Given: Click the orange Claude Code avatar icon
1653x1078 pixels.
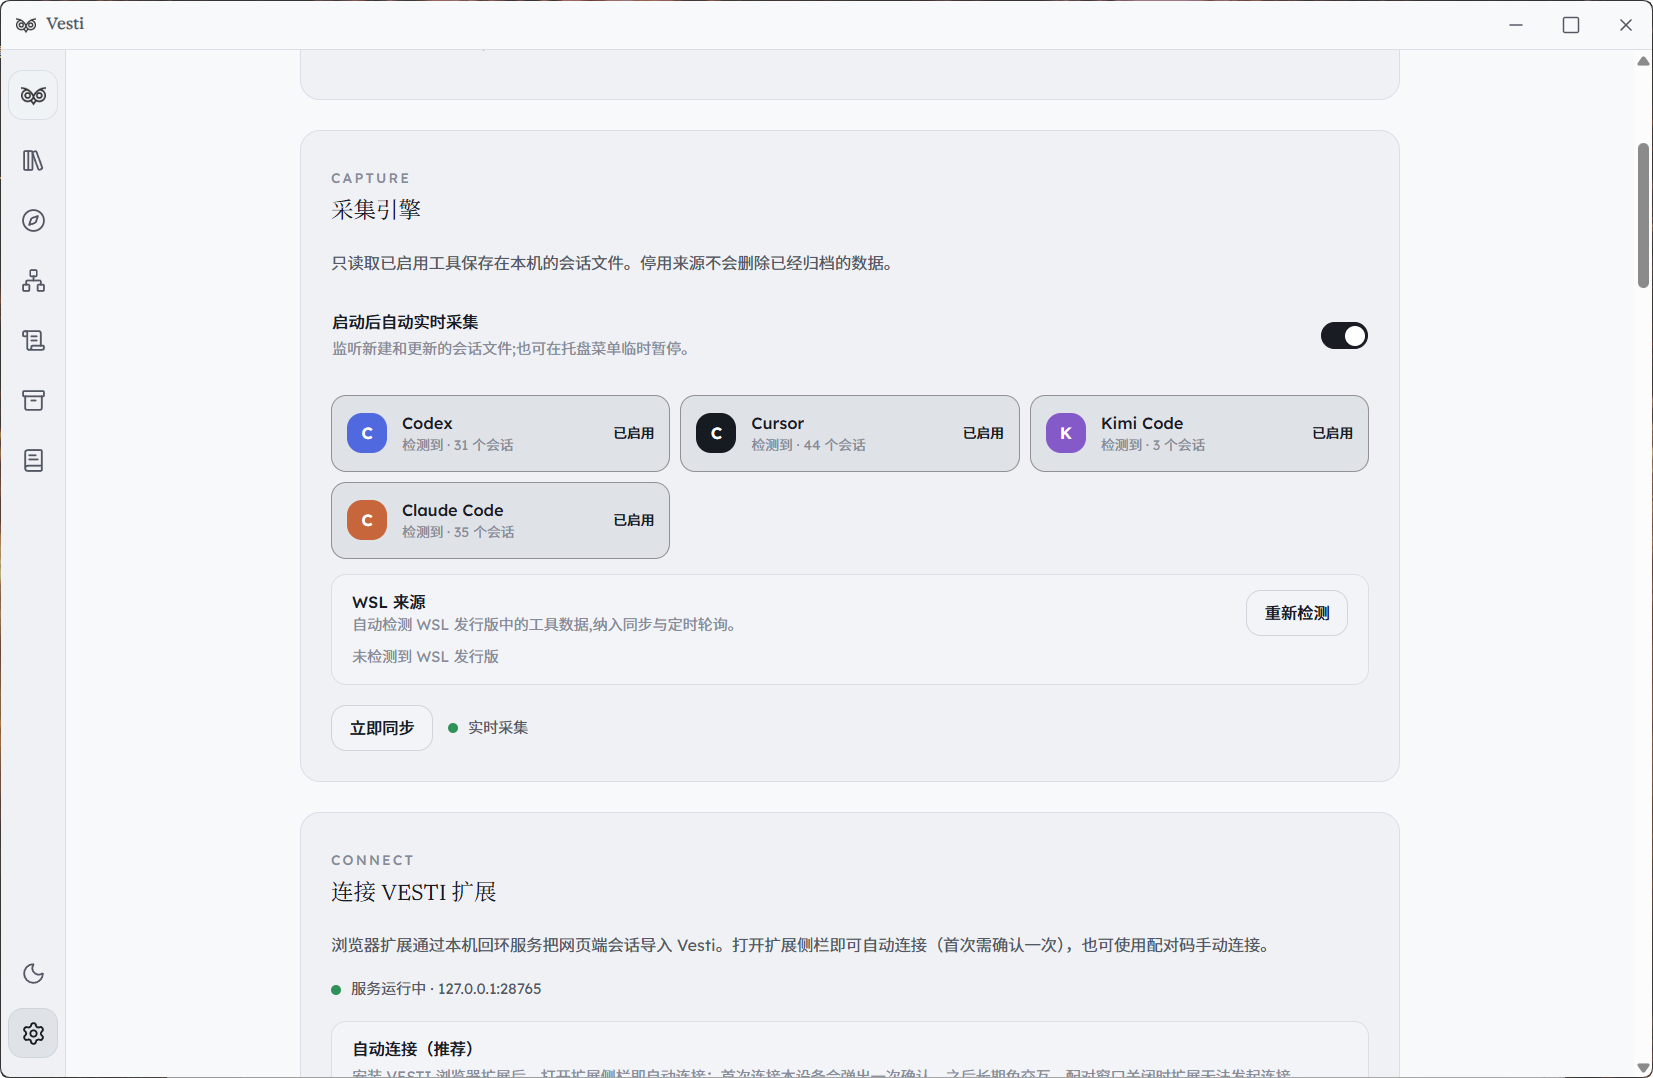Looking at the screenshot, I should pyautogui.click(x=367, y=520).
